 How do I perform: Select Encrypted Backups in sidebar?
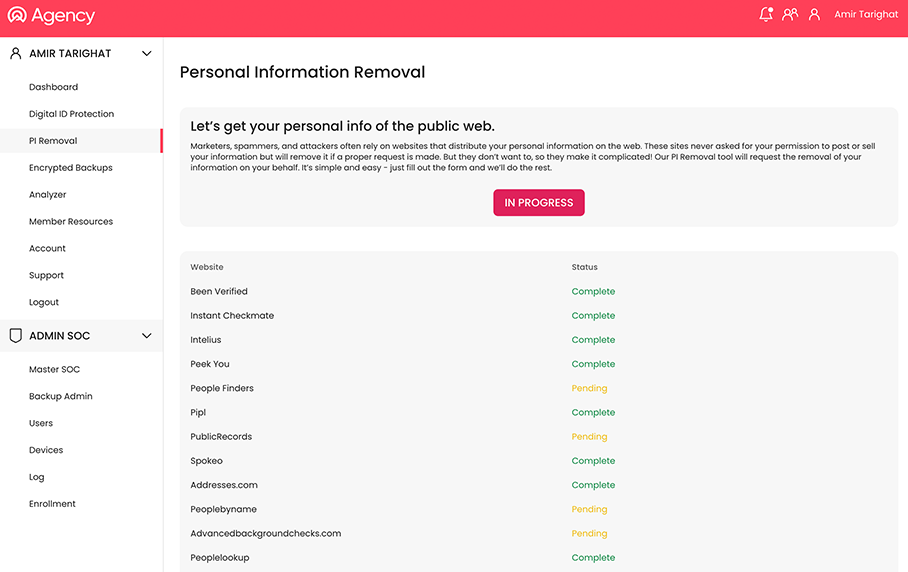coord(70,168)
